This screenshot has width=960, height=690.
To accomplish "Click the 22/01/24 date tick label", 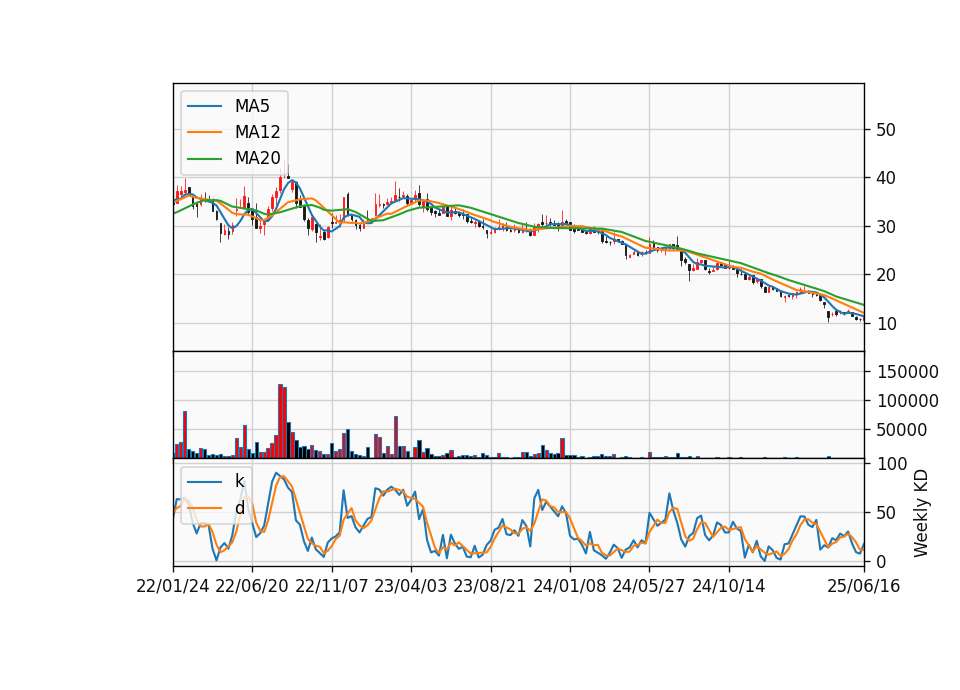I will pyautogui.click(x=173, y=586).
